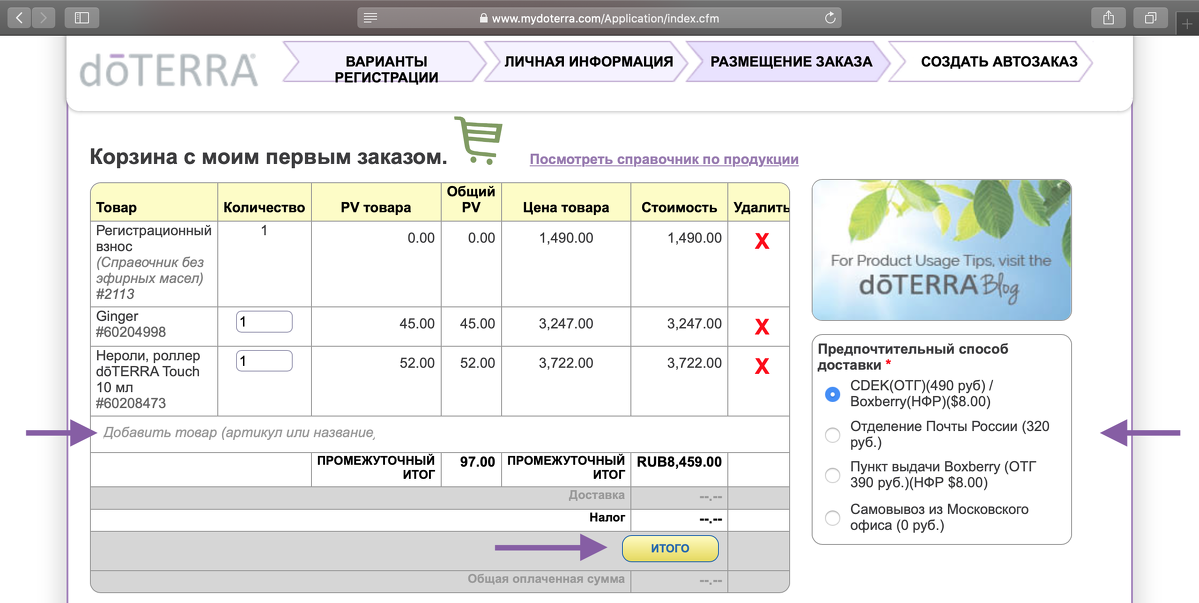Click the Ginger price 3,247.00 in Цена товара
This screenshot has width=1199, height=603.
(x=566, y=323)
